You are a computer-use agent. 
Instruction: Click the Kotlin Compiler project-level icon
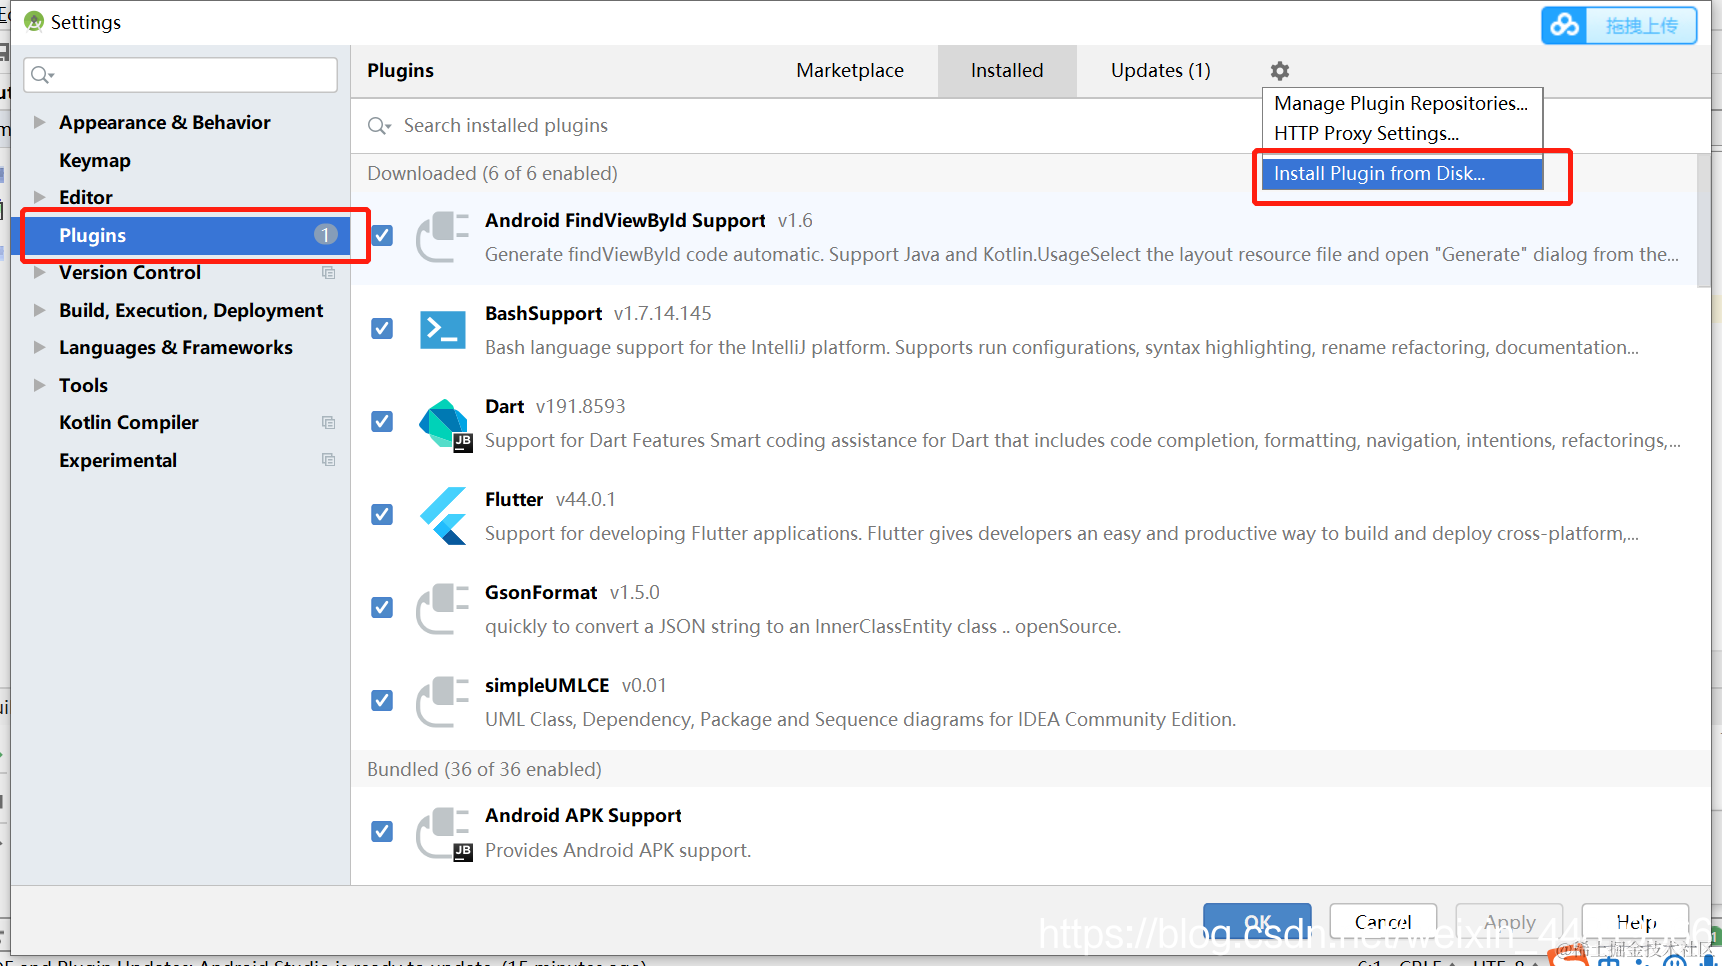(x=328, y=423)
